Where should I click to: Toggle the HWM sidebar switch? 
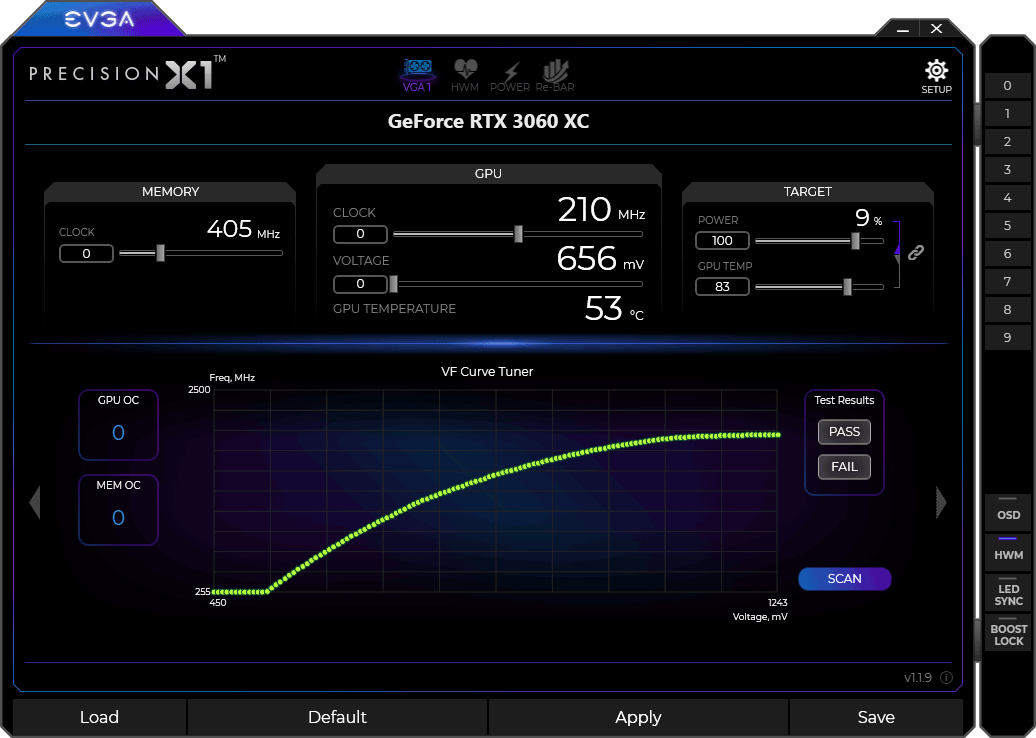coord(1008,551)
